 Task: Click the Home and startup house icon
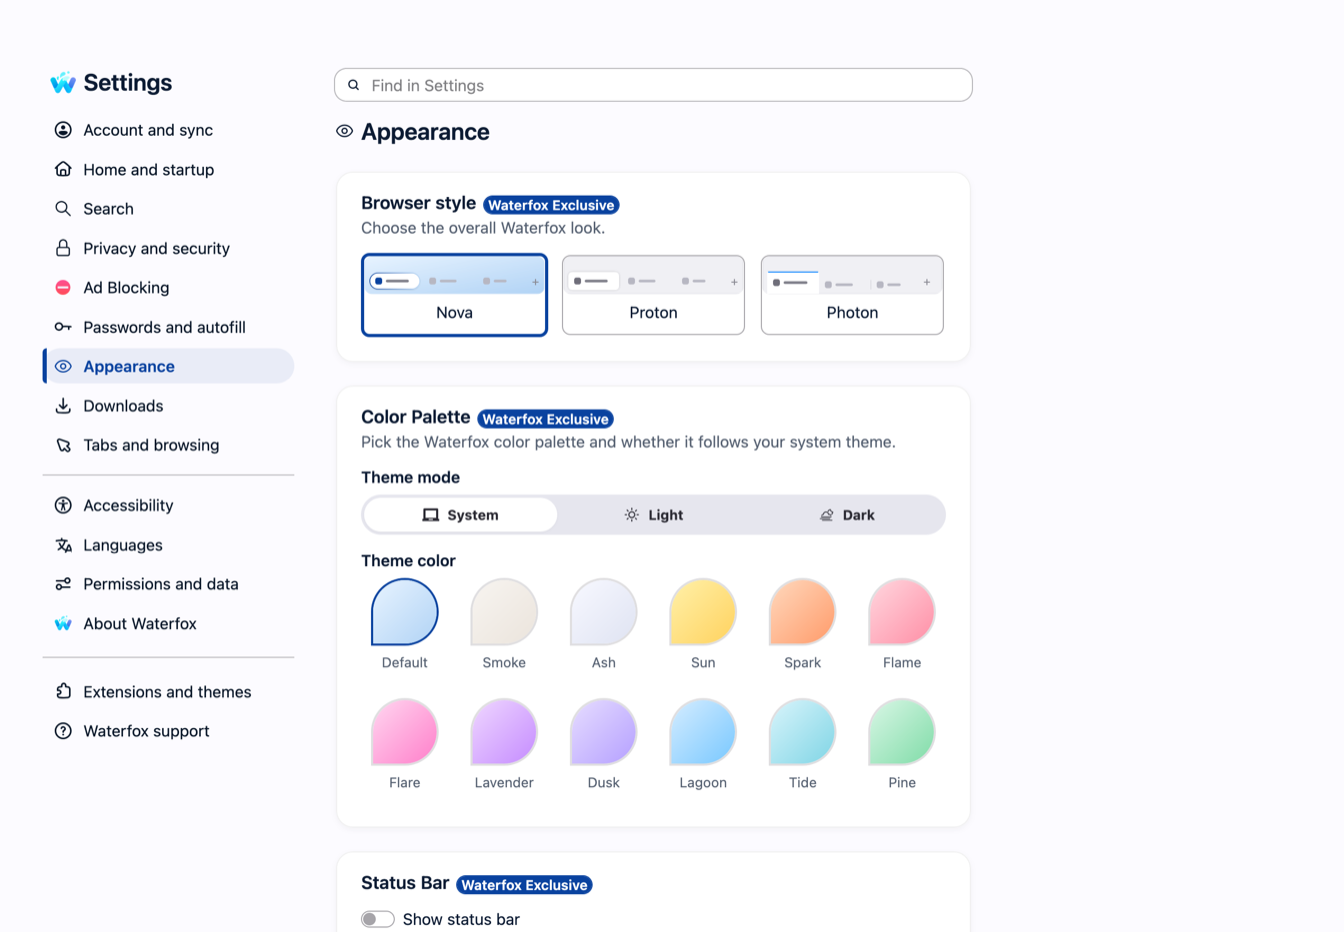coord(63,169)
